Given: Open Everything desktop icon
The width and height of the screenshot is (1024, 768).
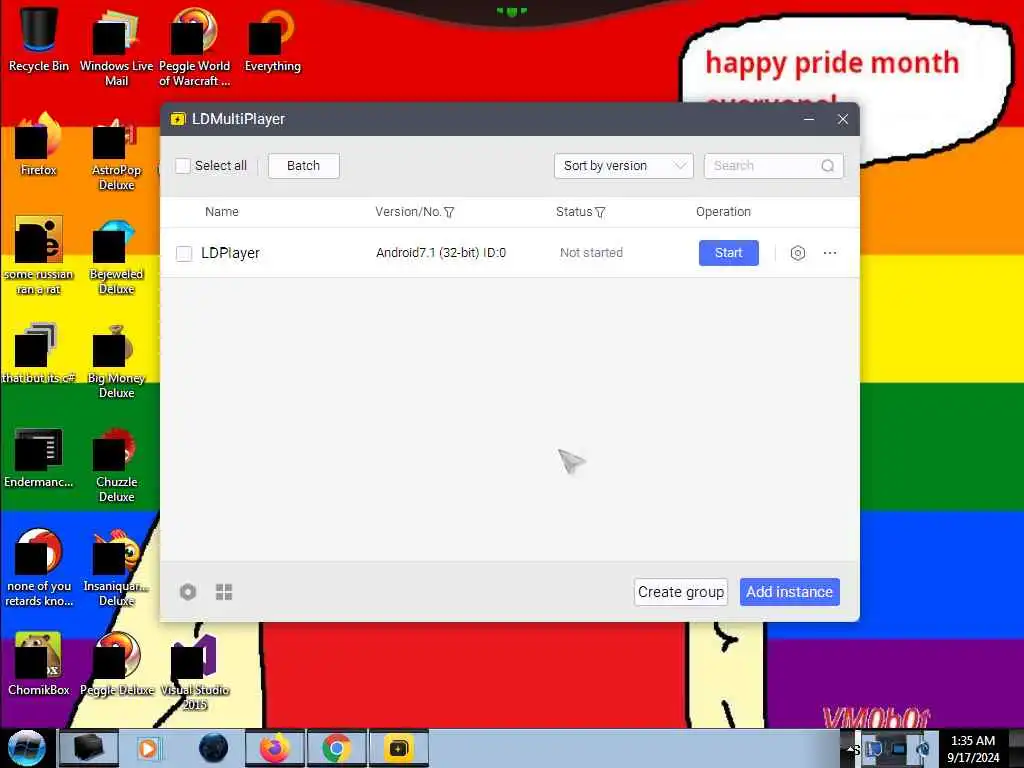Looking at the screenshot, I should pyautogui.click(x=272, y=39).
